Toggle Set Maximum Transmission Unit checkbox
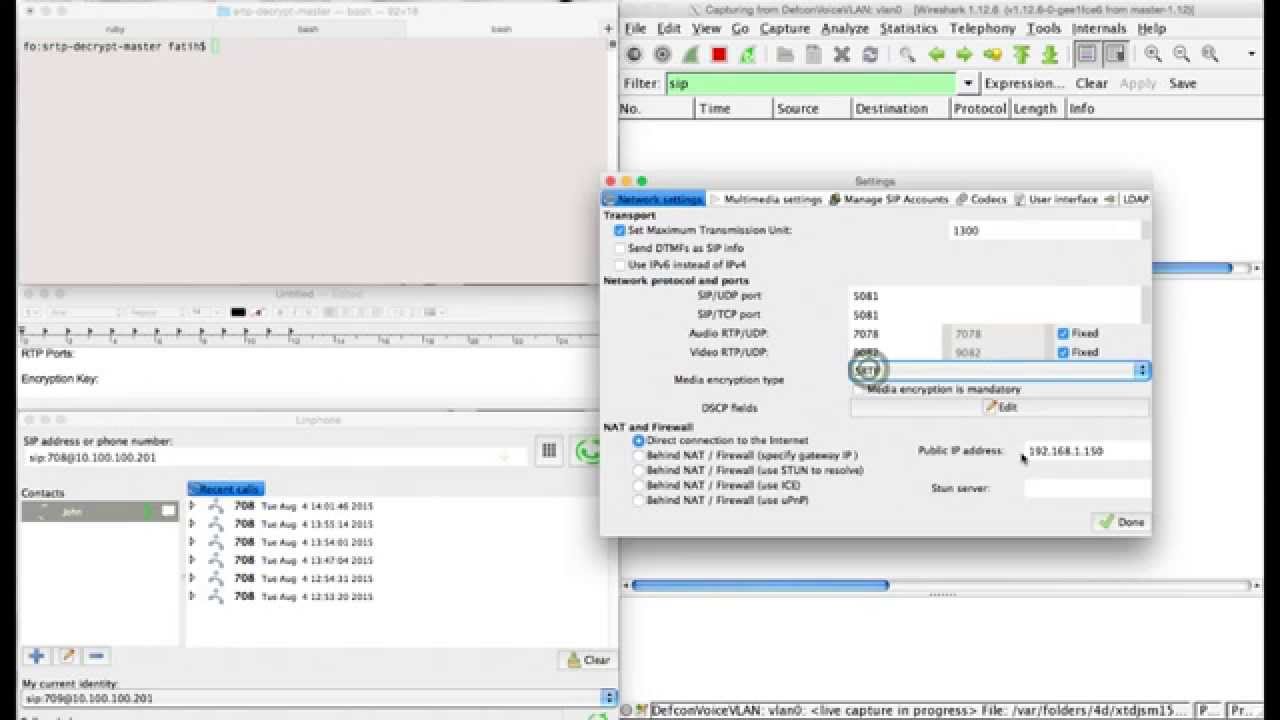Viewport: 1280px width, 720px height. (x=620, y=230)
